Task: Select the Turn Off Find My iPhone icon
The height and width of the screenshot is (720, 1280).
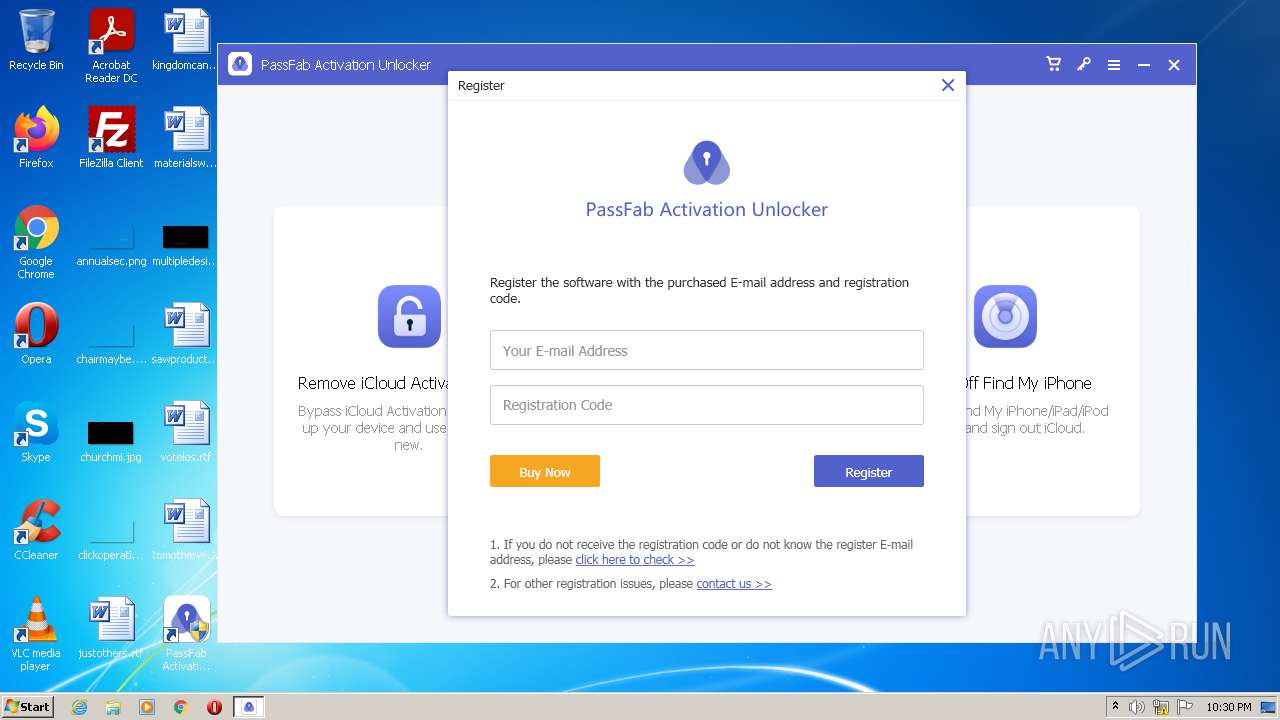Action: (x=1005, y=316)
